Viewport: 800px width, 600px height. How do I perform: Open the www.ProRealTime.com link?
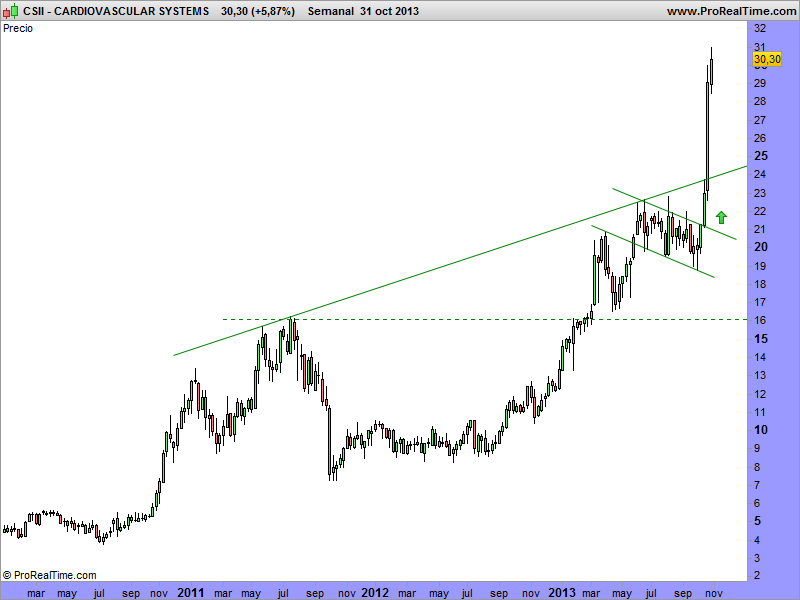pyautogui.click(x=731, y=11)
